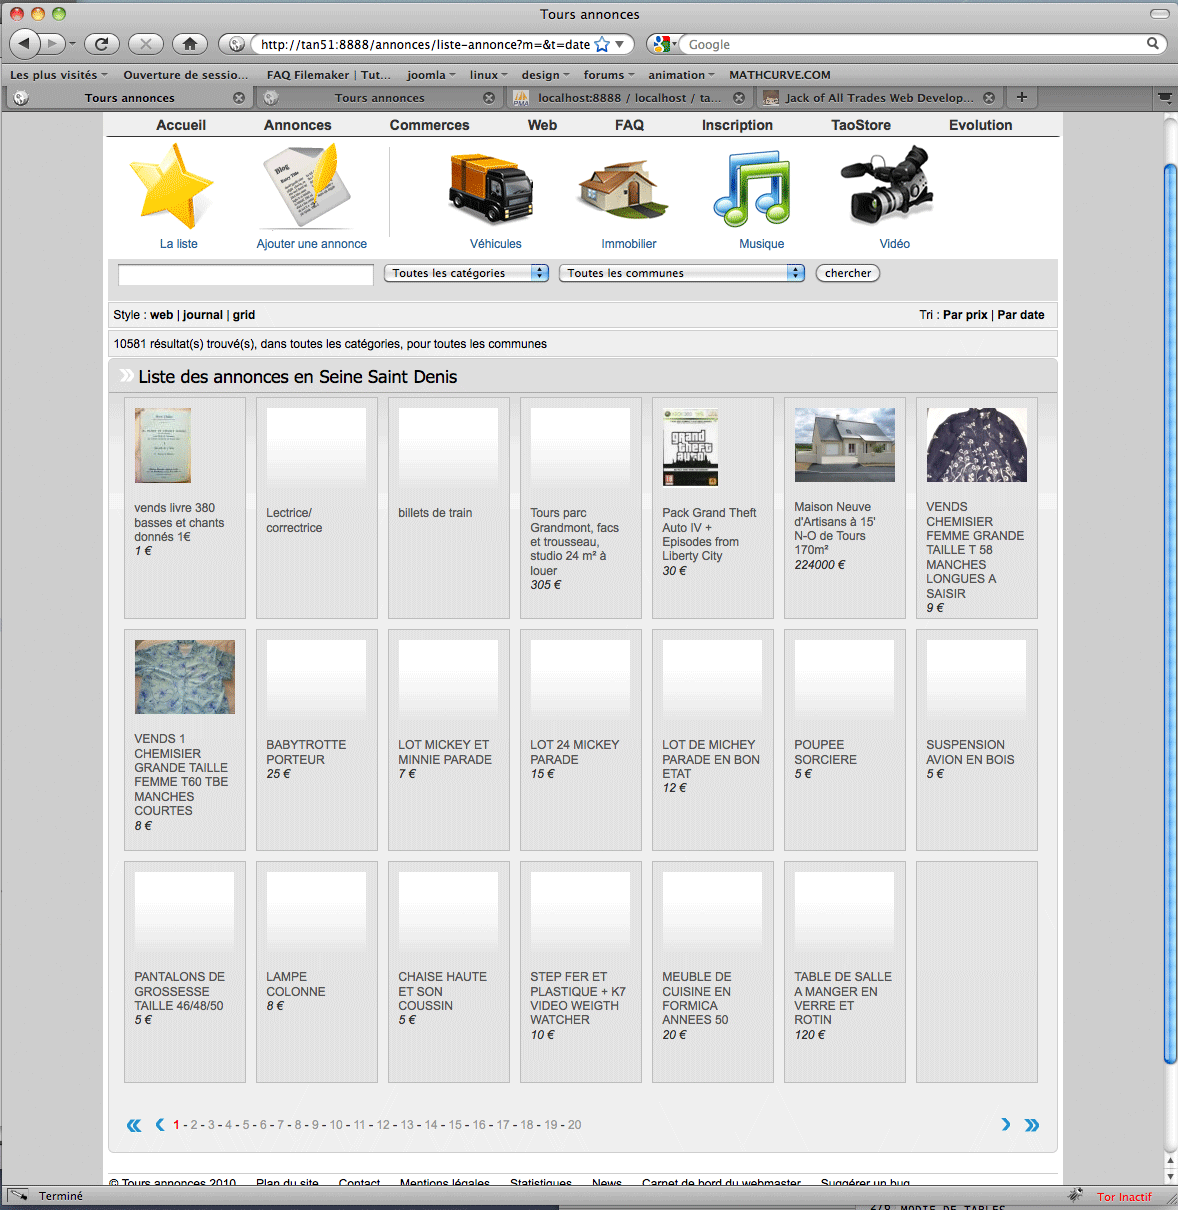Expand the 'design' bookmarks folder
Viewport: 1178px width, 1210px height.
click(x=546, y=75)
